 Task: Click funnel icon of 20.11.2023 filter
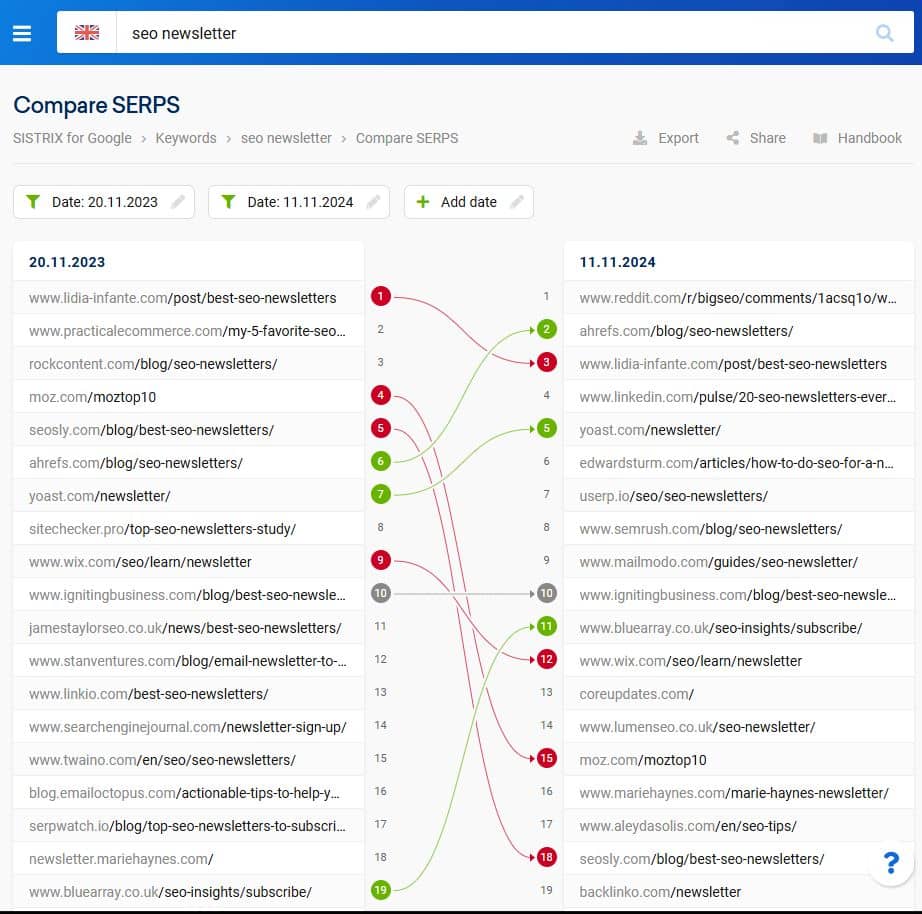[33, 202]
